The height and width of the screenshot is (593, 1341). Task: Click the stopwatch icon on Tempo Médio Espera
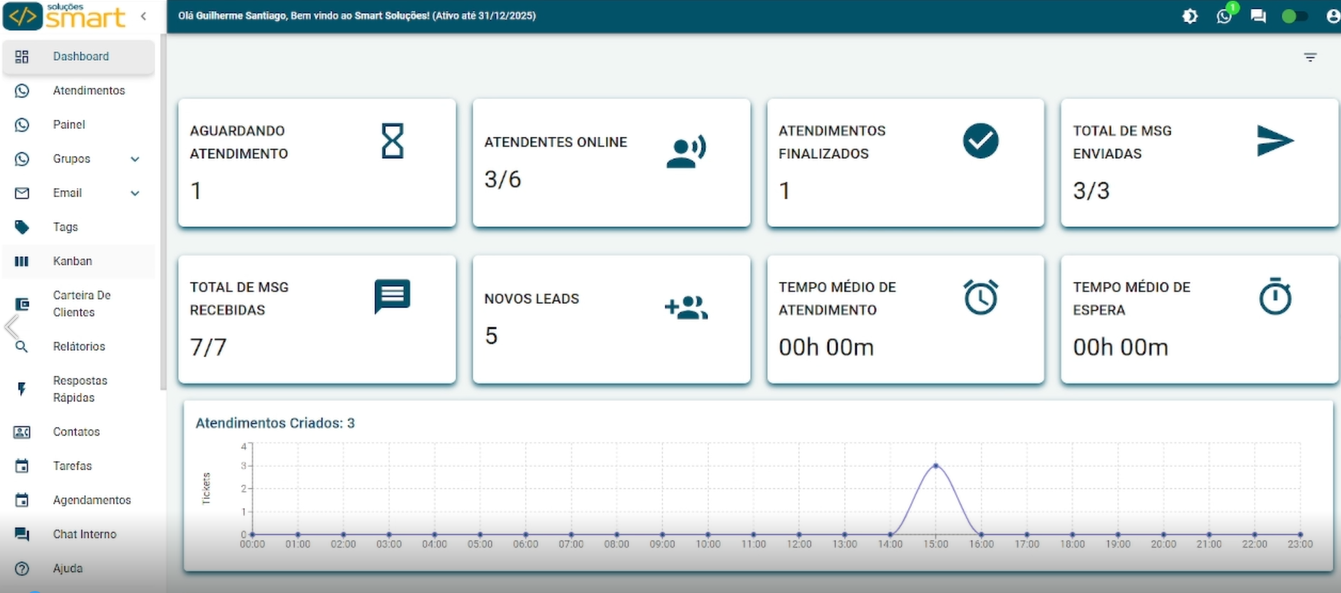click(1275, 297)
